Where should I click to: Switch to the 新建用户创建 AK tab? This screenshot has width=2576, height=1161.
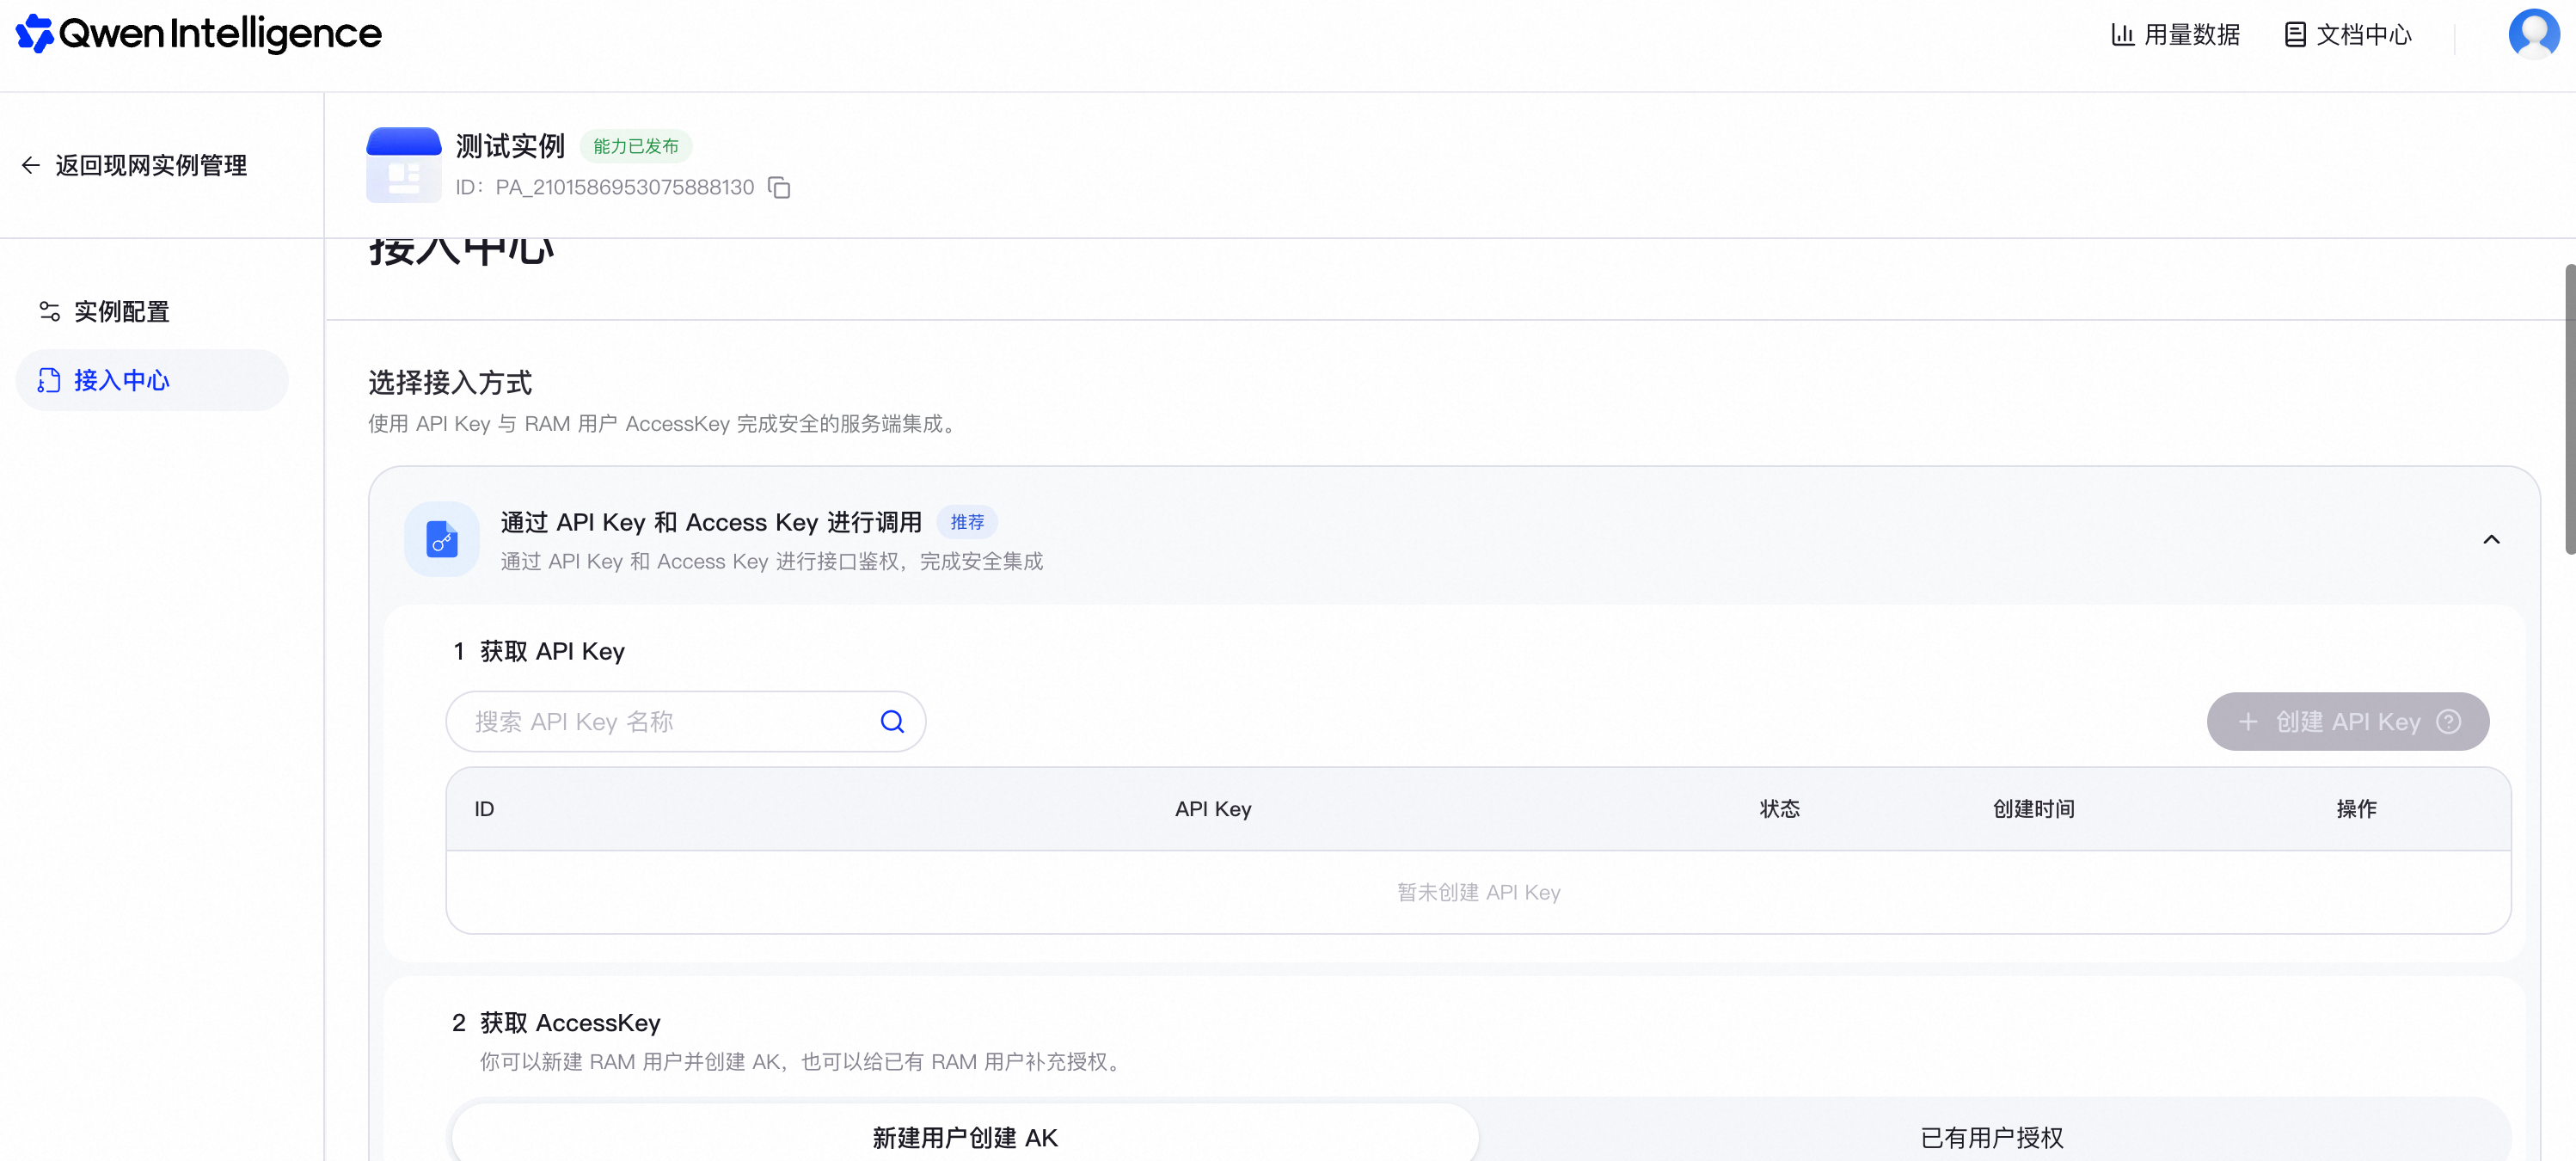tap(965, 1133)
